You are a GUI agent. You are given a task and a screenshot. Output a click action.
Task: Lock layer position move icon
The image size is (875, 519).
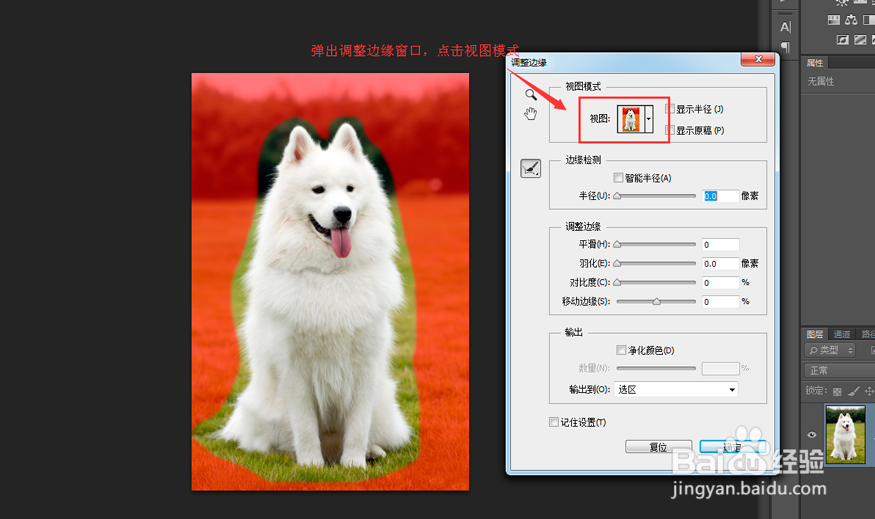click(x=869, y=391)
